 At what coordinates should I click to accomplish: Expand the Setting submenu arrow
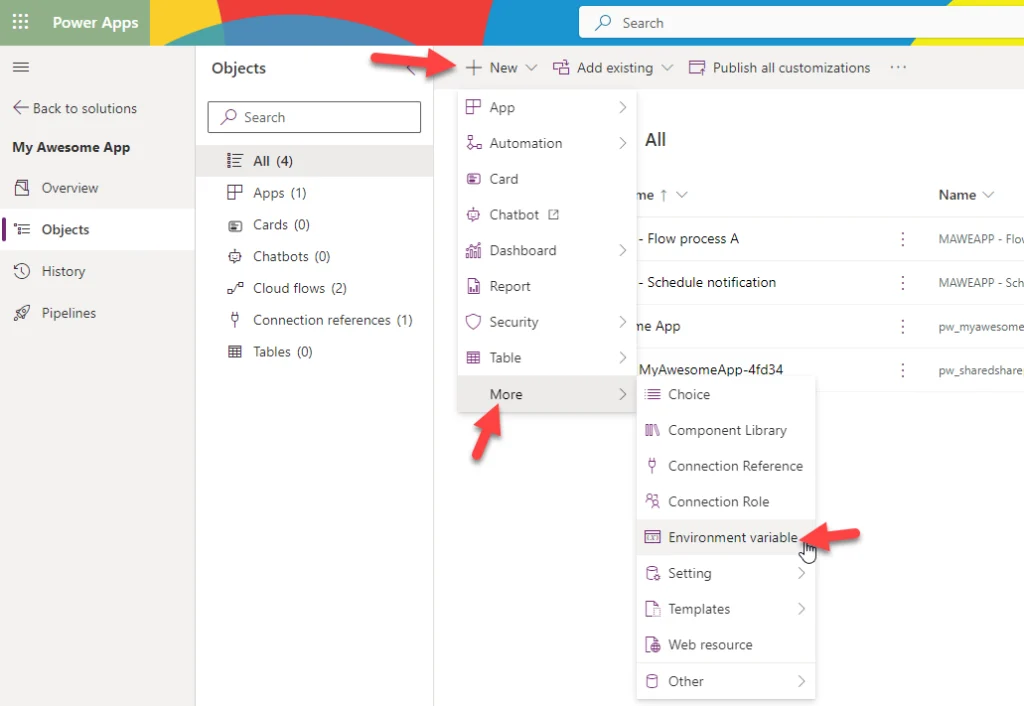(x=801, y=573)
